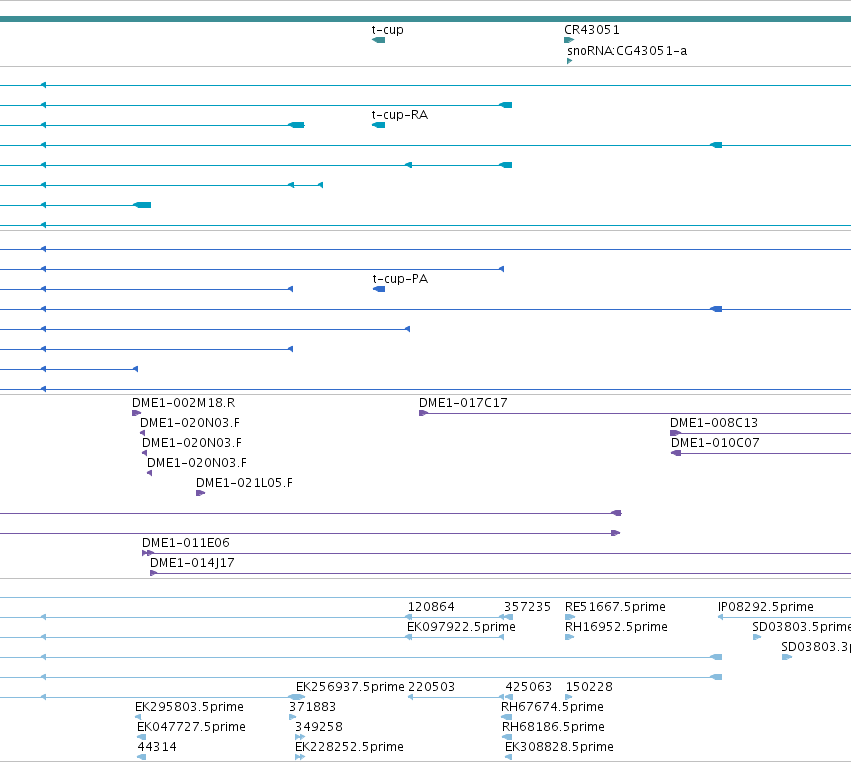851x762 pixels.
Task: Select the DME1-021L05.F clone label
Action: 244,482
